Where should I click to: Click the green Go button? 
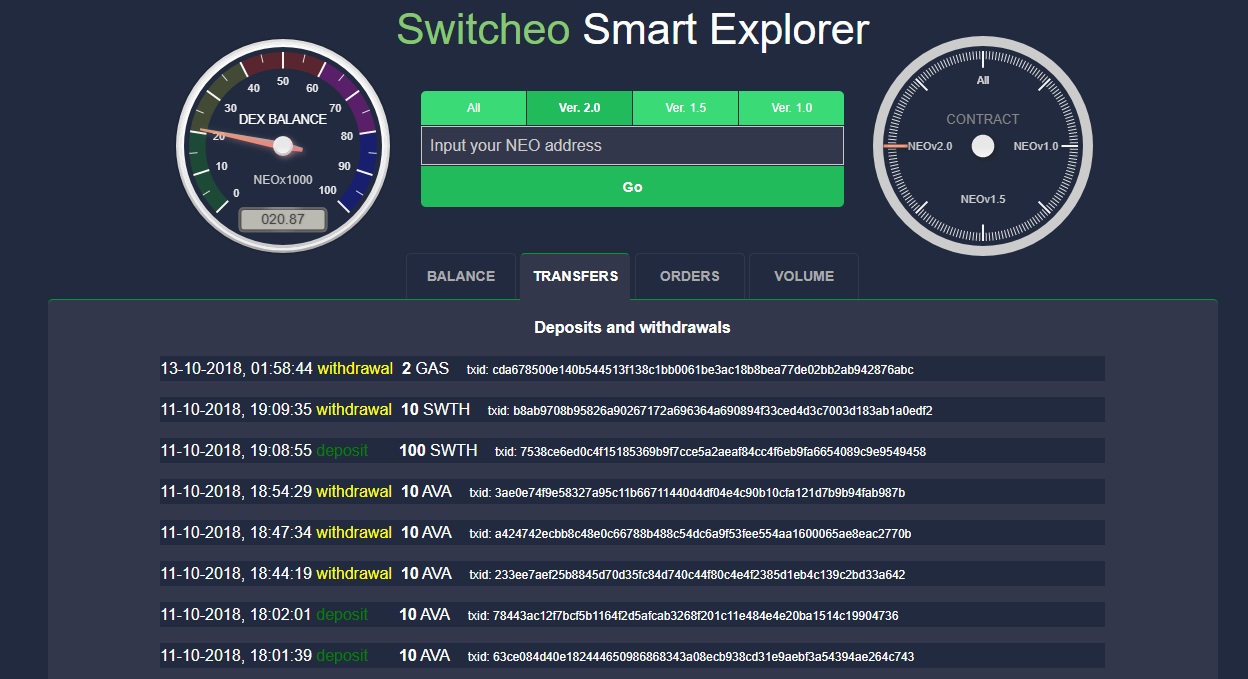pos(632,187)
